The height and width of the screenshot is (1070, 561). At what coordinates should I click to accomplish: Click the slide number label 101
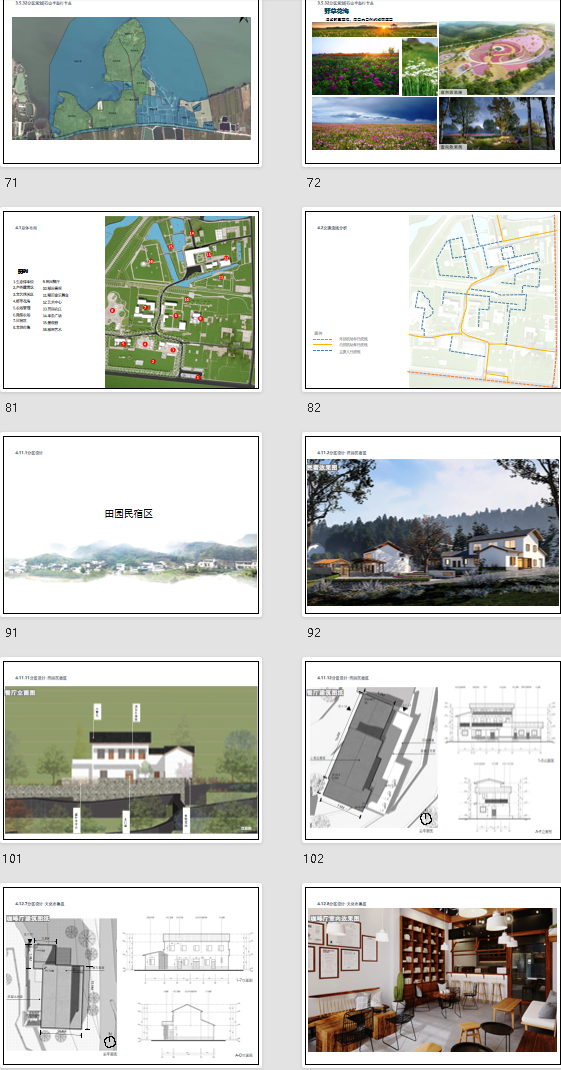[x=12, y=858]
